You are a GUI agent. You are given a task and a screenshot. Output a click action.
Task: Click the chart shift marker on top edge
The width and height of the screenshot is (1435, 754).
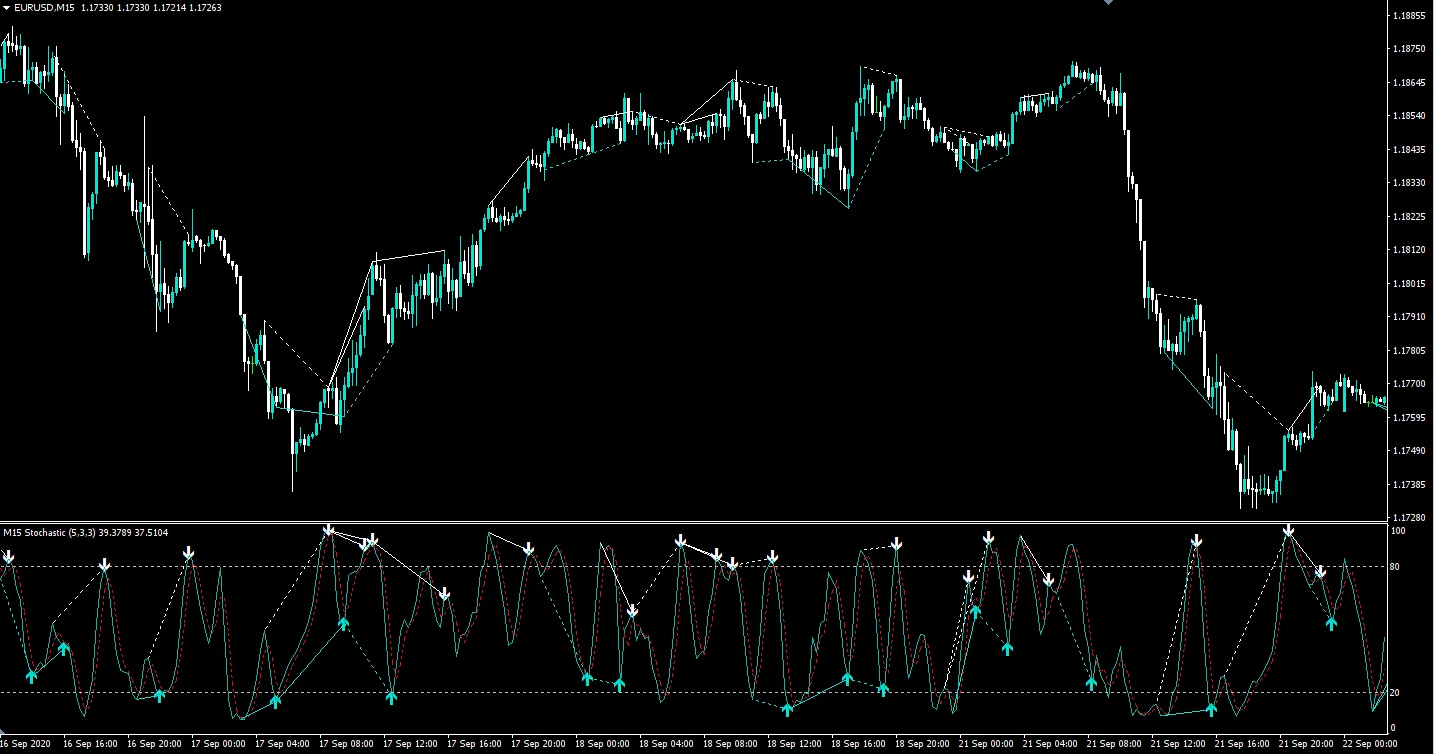click(1108, 3)
